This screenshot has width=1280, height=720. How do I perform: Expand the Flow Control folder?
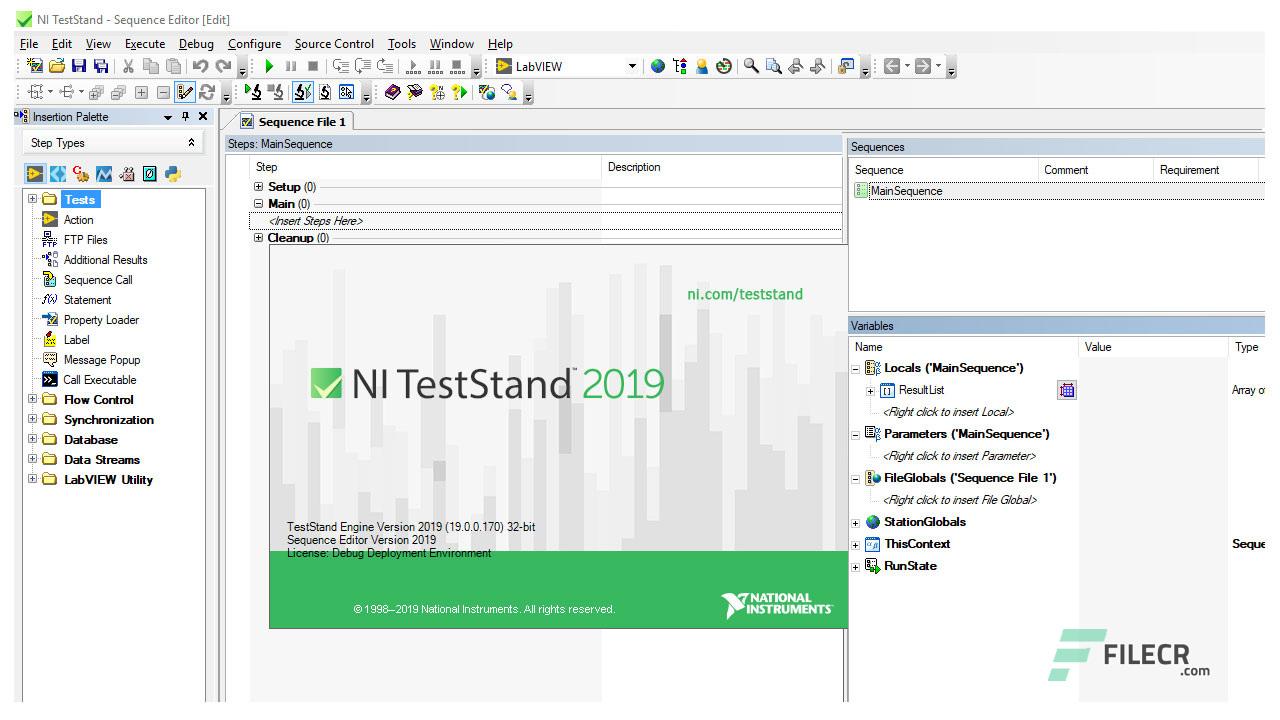click(32, 399)
